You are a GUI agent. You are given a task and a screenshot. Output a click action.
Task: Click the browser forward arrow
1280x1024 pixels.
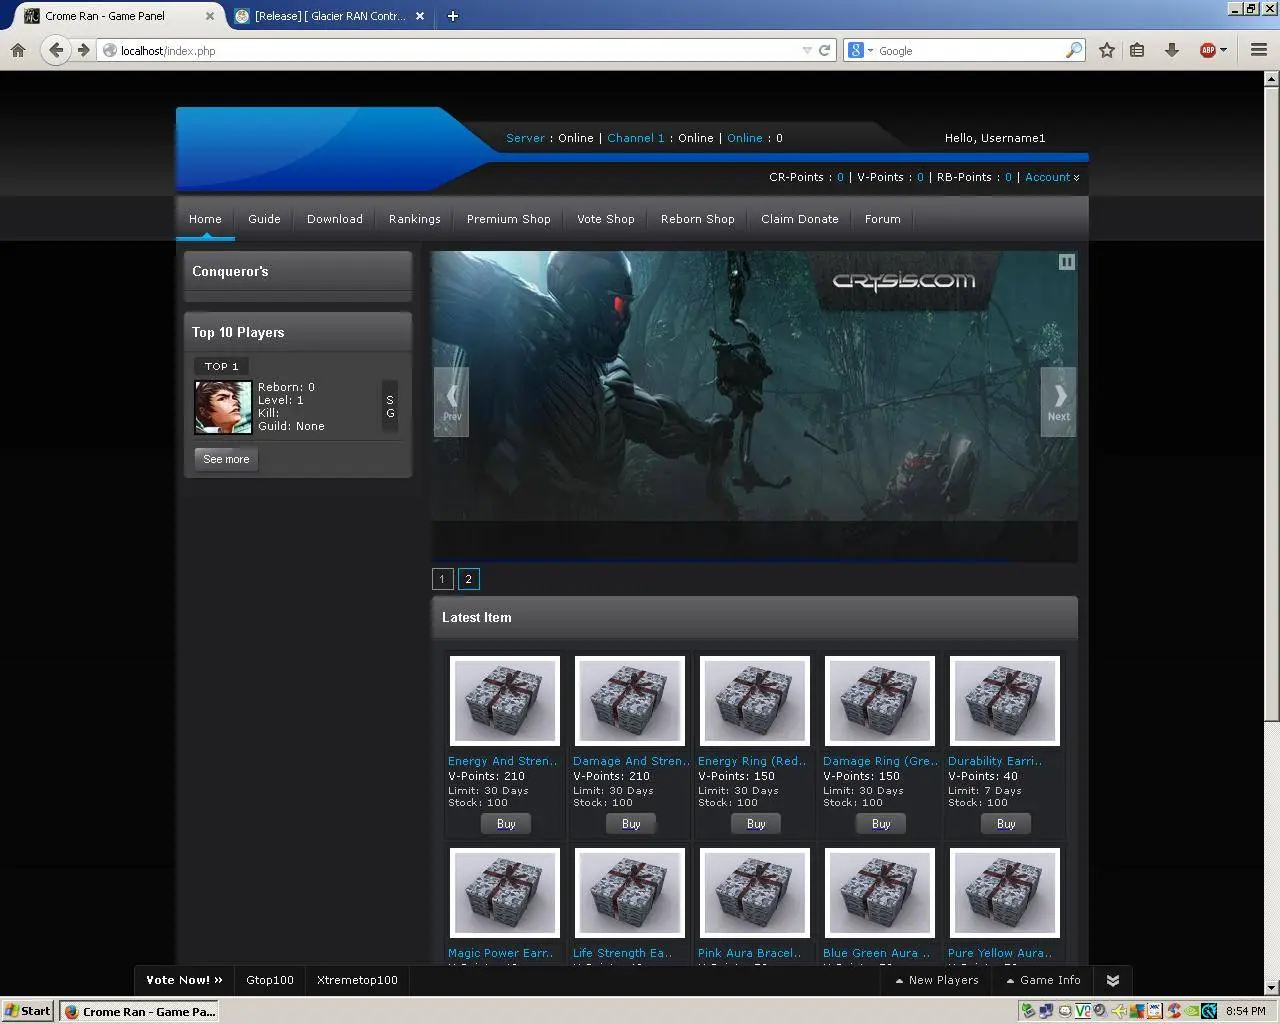[x=83, y=50]
